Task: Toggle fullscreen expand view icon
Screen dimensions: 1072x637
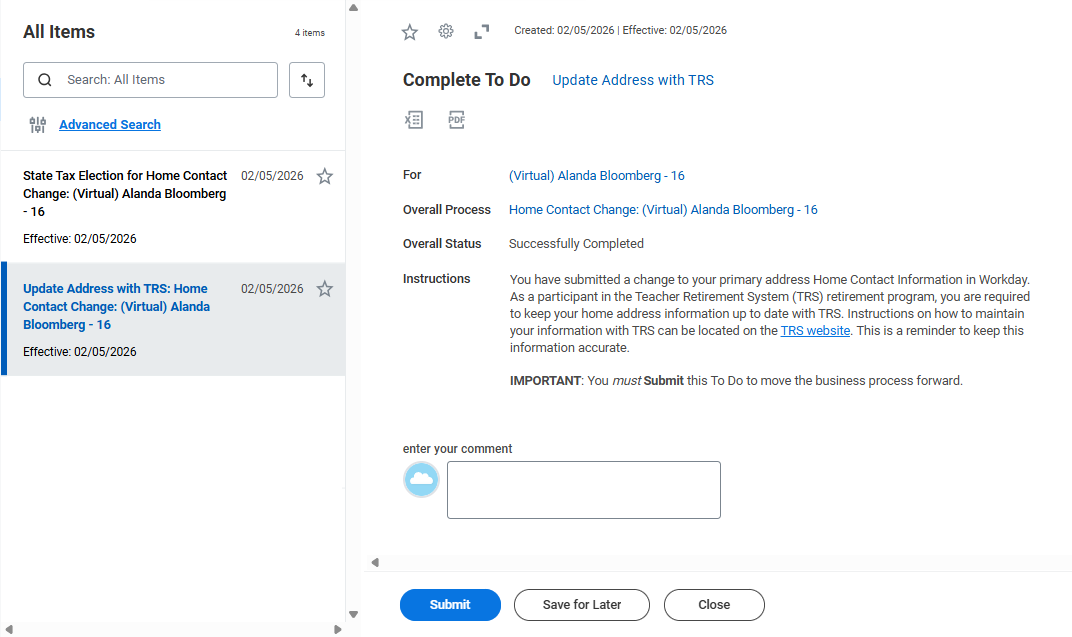Action: pyautogui.click(x=482, y=32)
